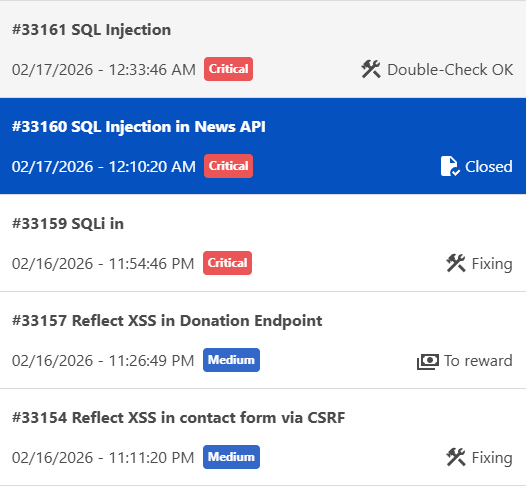
Task: Click the document-check icon beside Closed
Action: pos(450,166)
